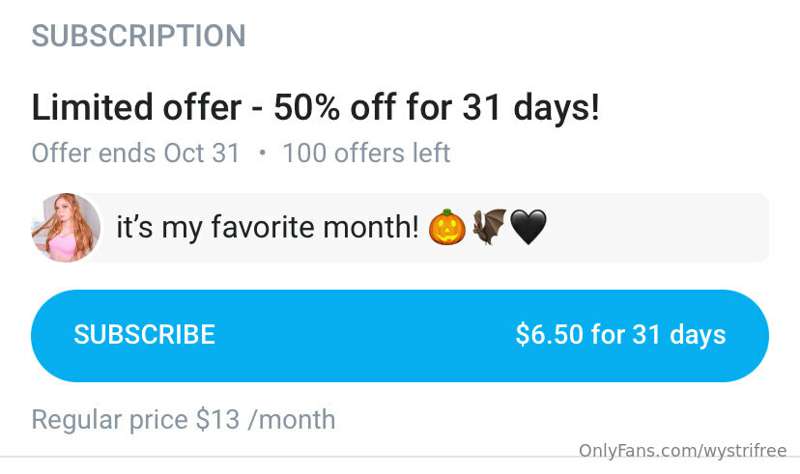Viewport: 800px width, 474px height.
Task: Select the SUBSCRIPTION section heading
Action: pyautogui.click(x=139, y=36)
